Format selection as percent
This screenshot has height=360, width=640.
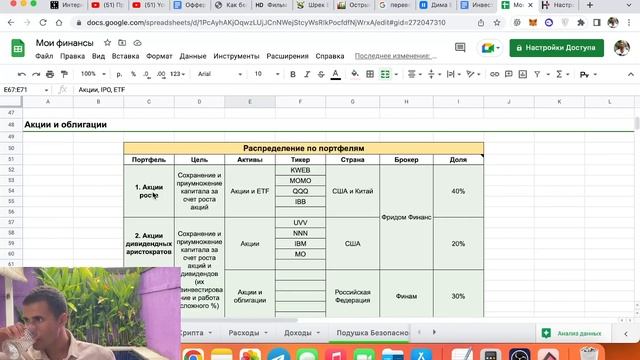(x=133, y=74)
